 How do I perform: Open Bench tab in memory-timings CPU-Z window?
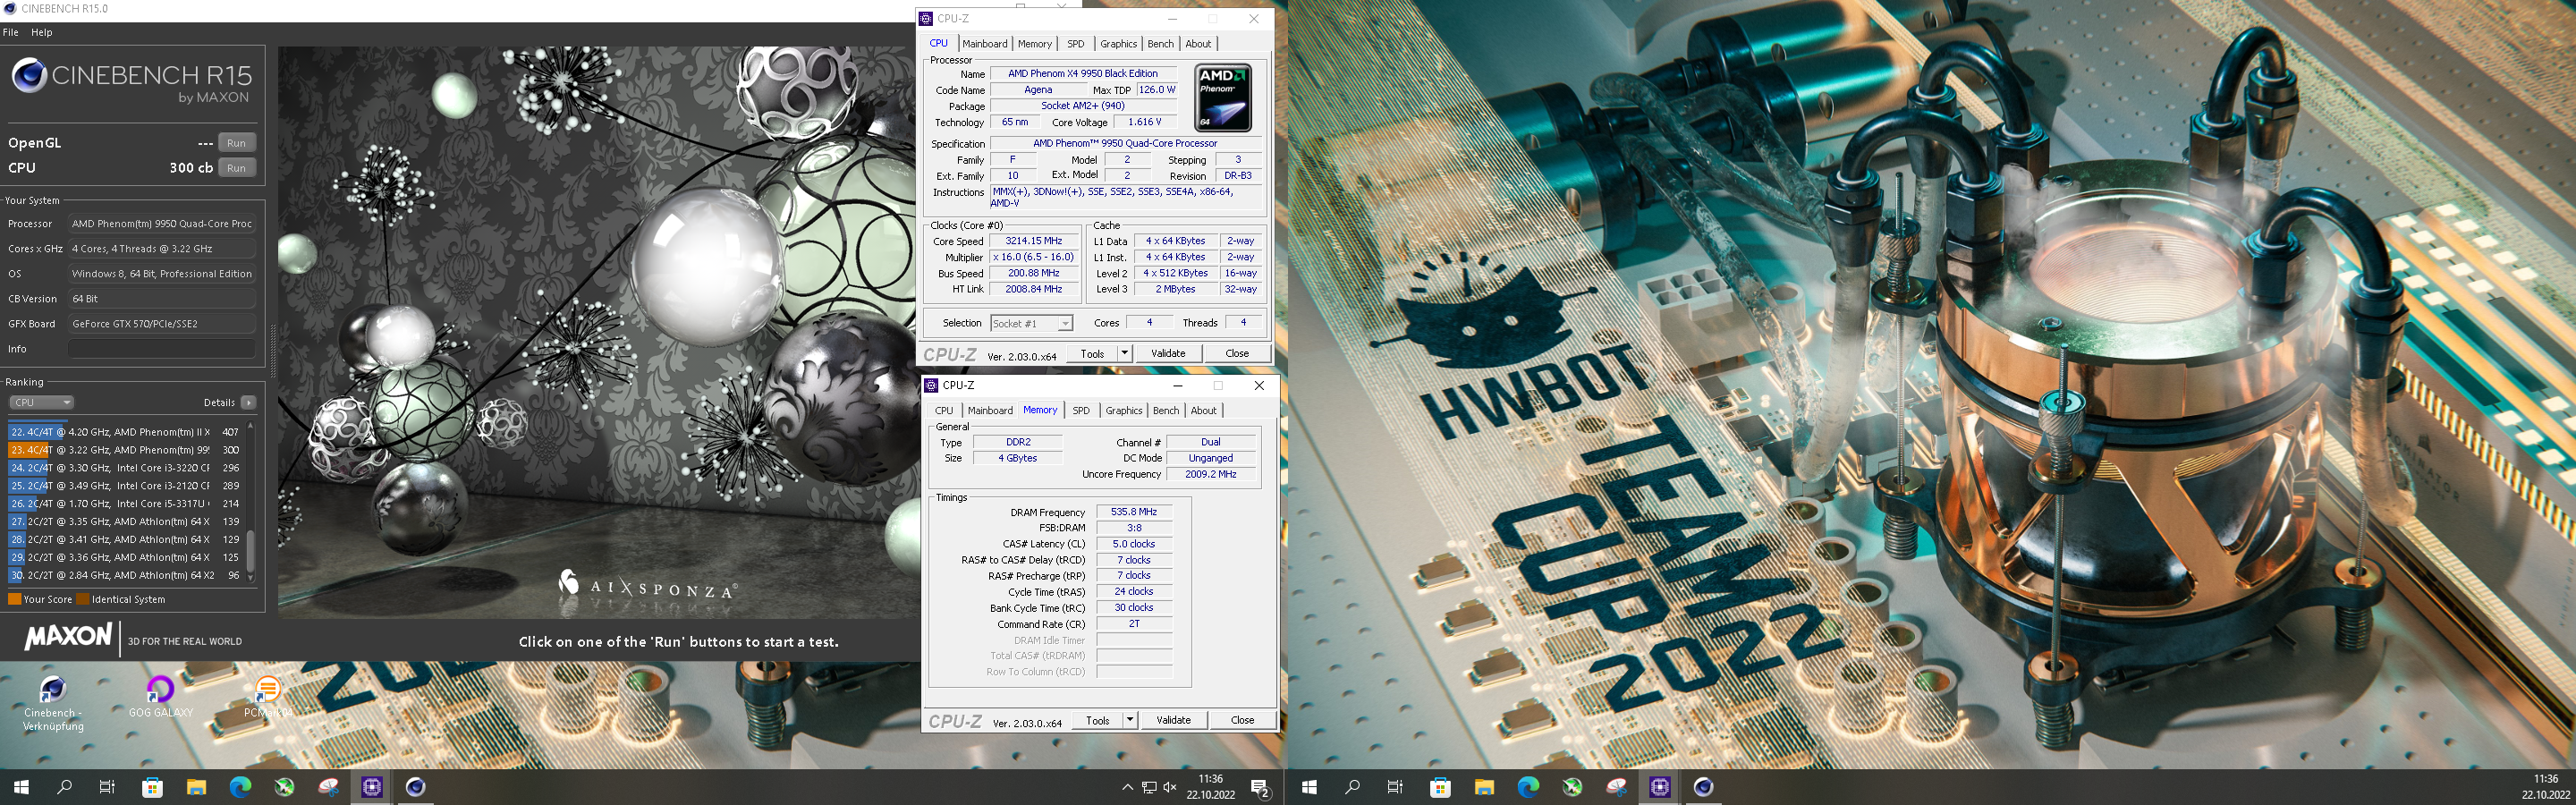(x=1166, y=411)
